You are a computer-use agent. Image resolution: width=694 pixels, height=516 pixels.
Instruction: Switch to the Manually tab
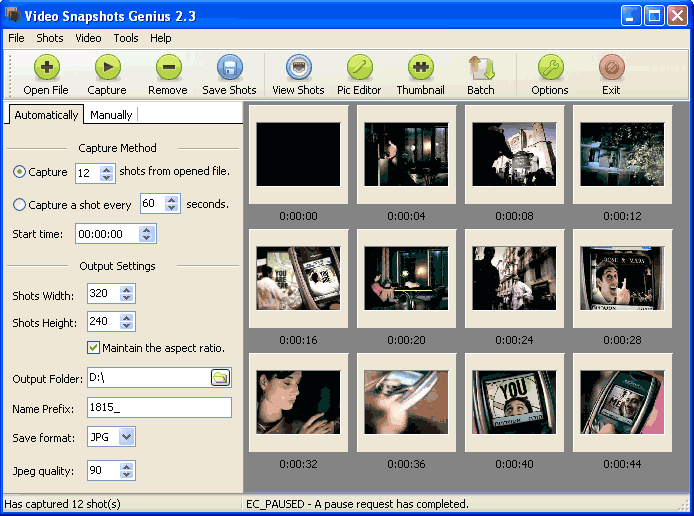(111, 115)
